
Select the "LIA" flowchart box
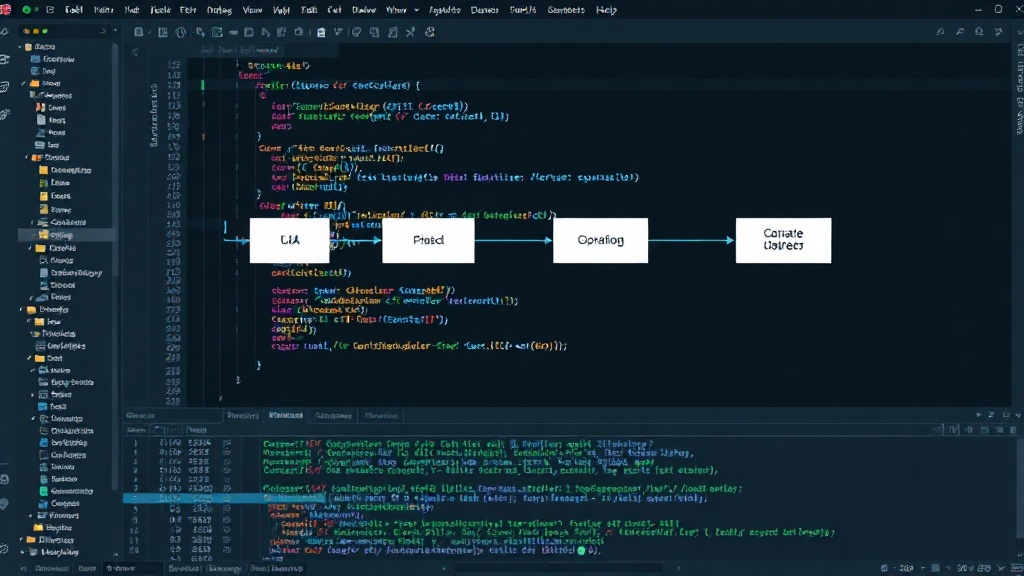click(x=289, y=240)
